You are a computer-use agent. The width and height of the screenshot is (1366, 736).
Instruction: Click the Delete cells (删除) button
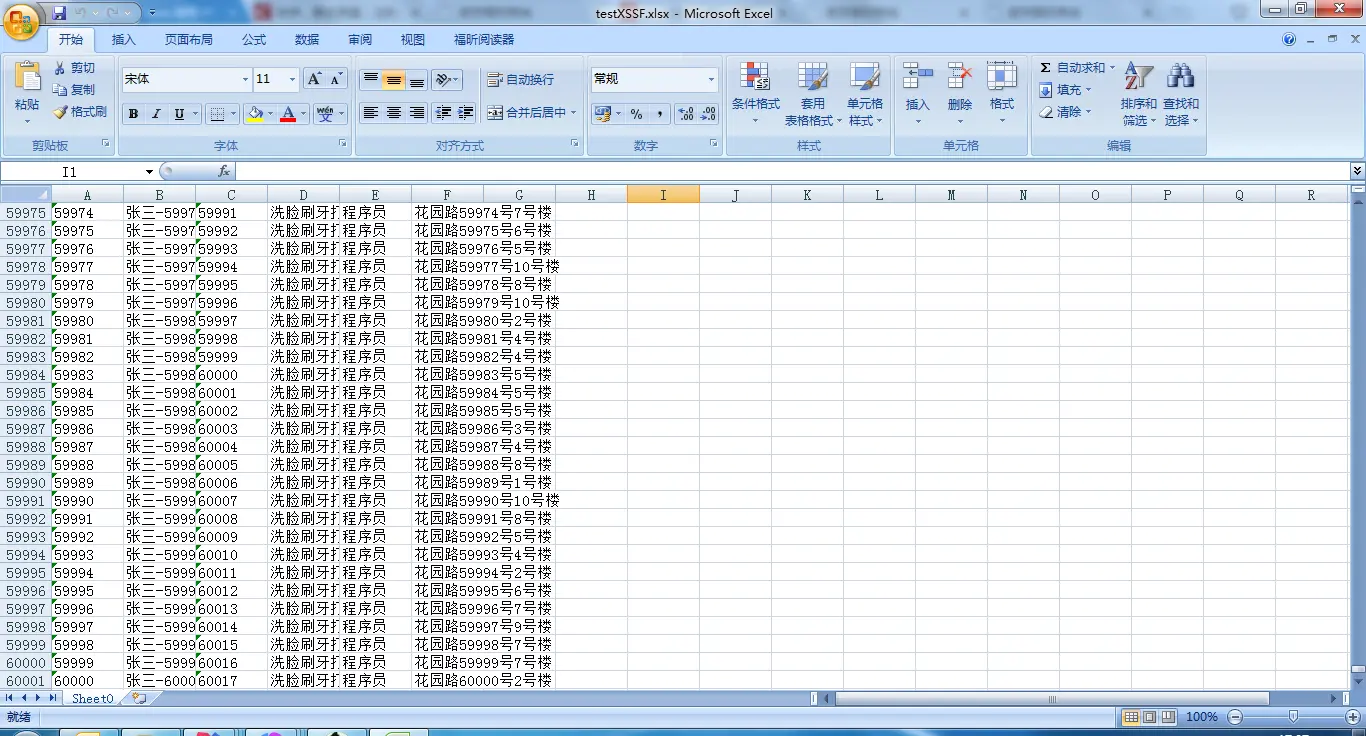(960, 94)
